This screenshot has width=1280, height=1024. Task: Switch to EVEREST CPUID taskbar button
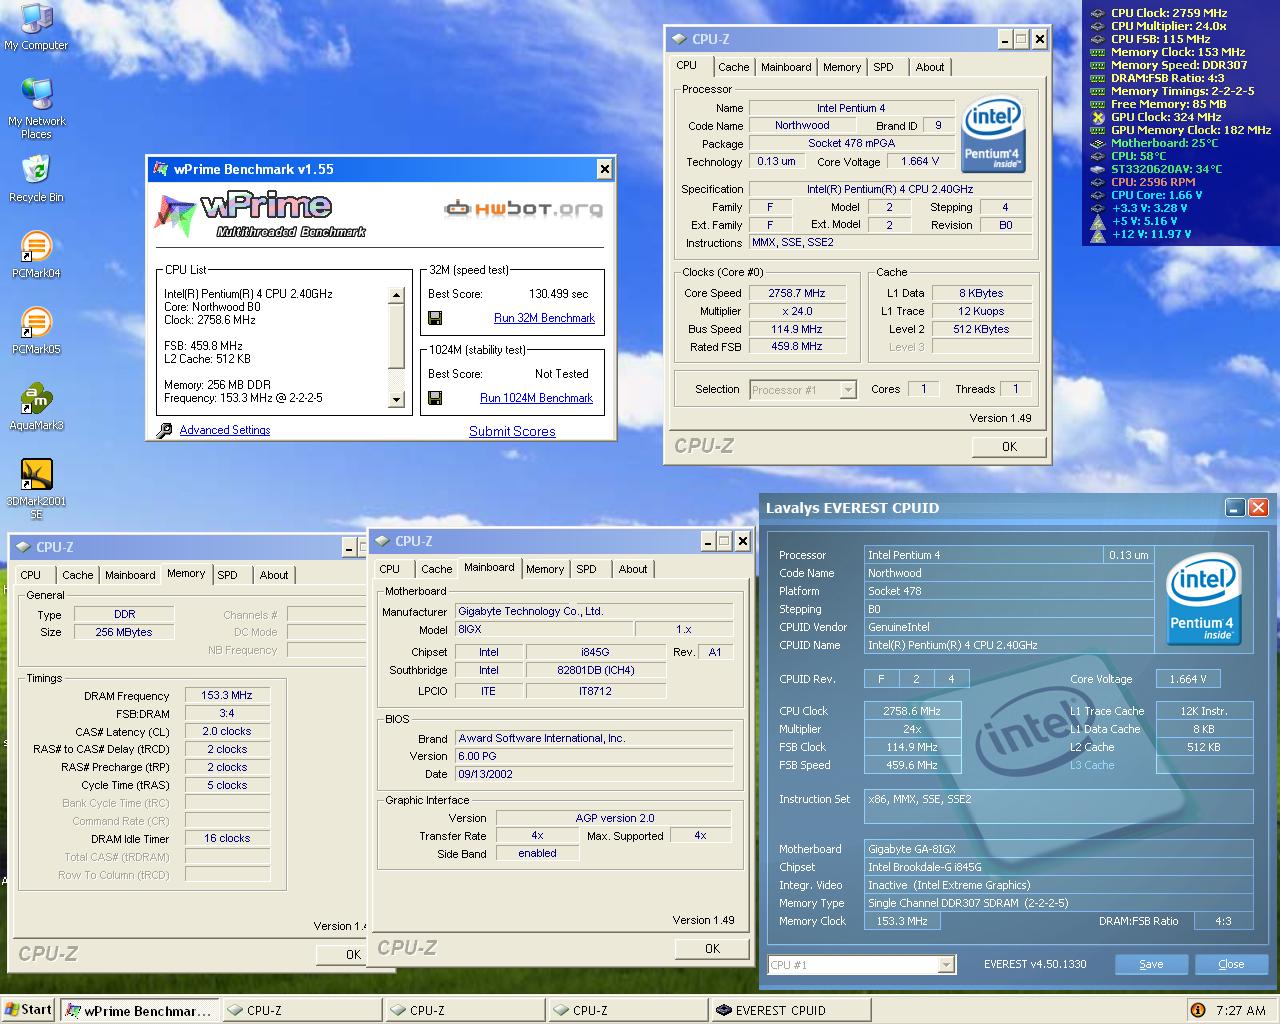click(790, 1010)
